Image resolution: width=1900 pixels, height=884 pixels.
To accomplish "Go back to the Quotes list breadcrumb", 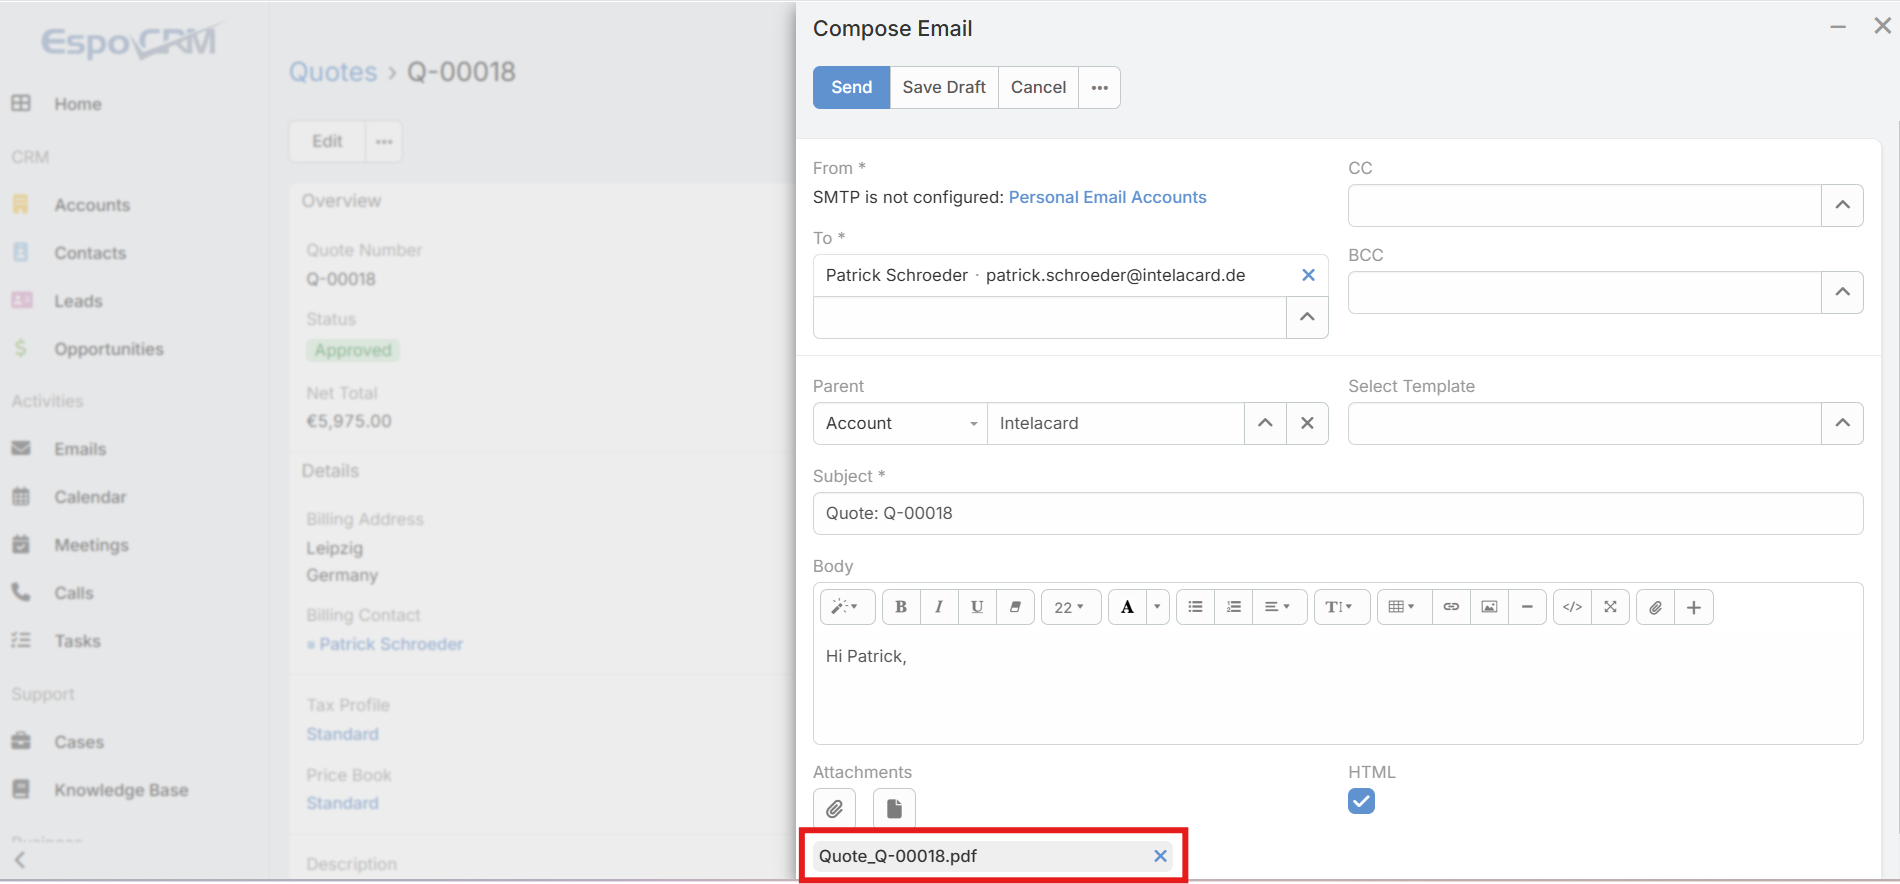I will click(333, 72).
